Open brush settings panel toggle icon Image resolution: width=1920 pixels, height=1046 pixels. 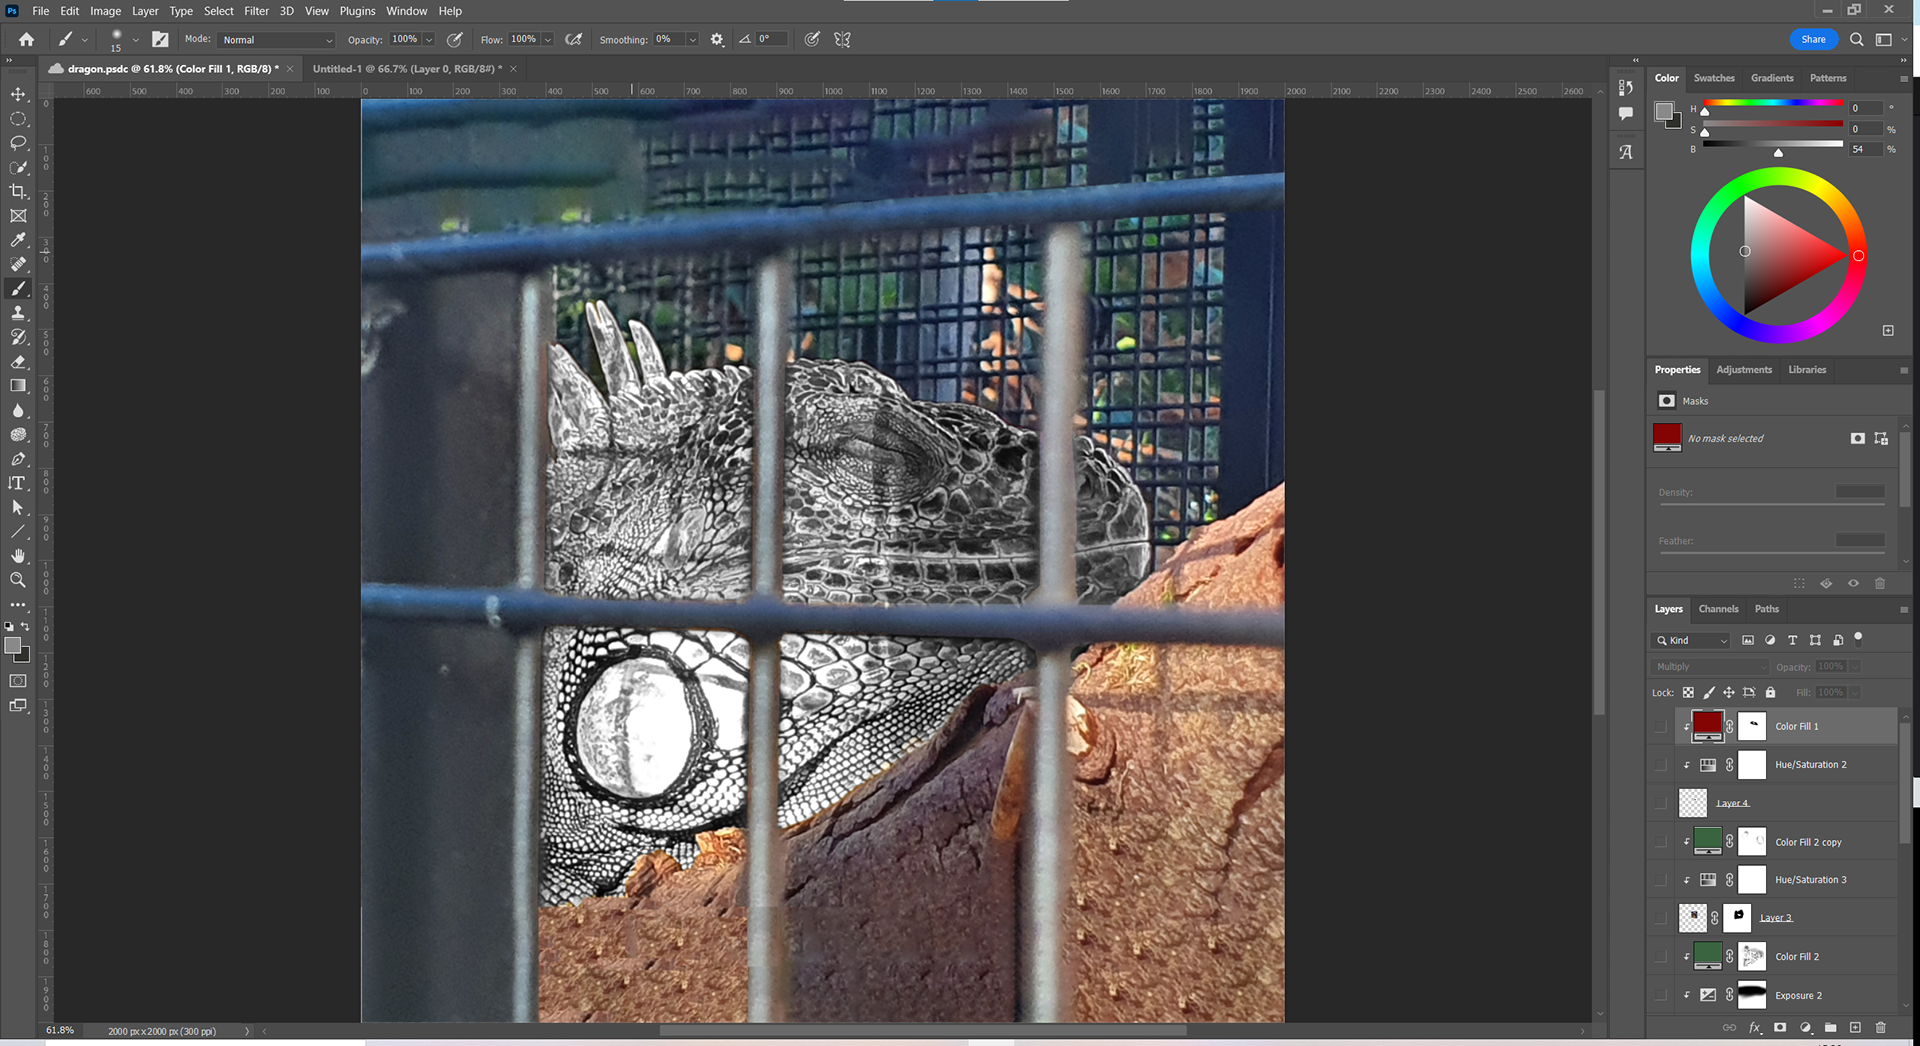[160, 39]
